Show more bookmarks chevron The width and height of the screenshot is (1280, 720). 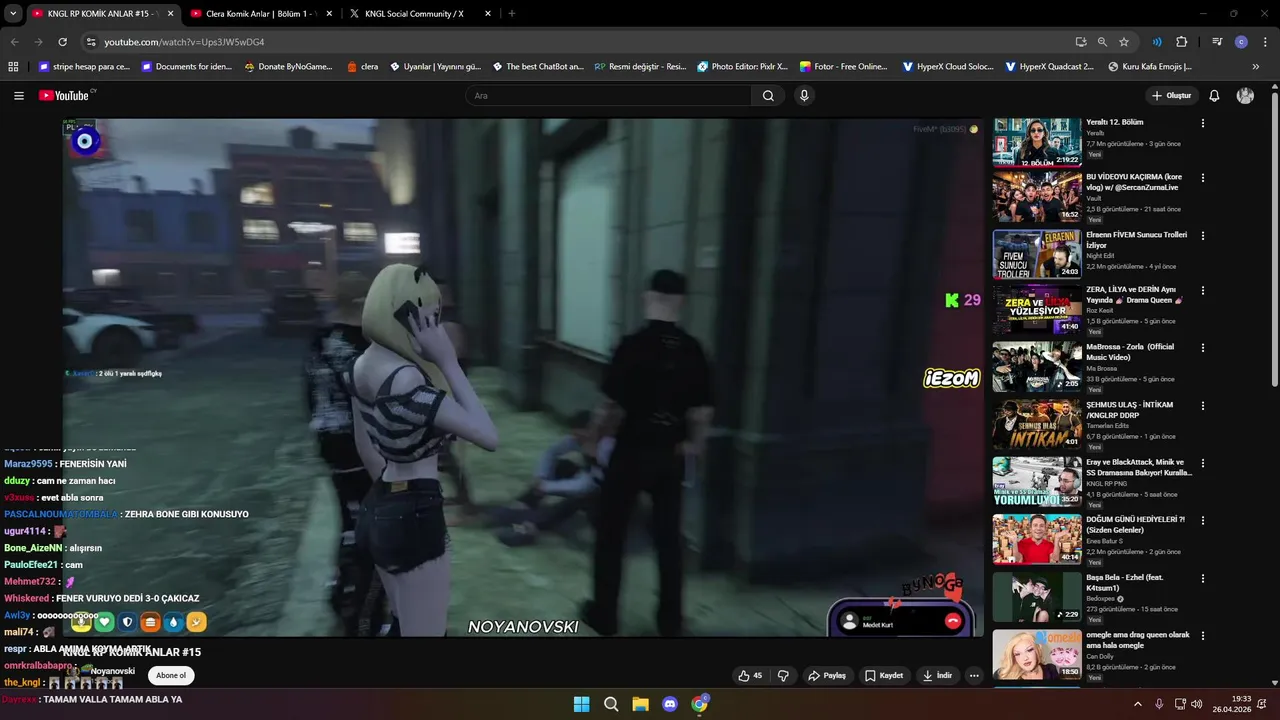[1256, 67]
